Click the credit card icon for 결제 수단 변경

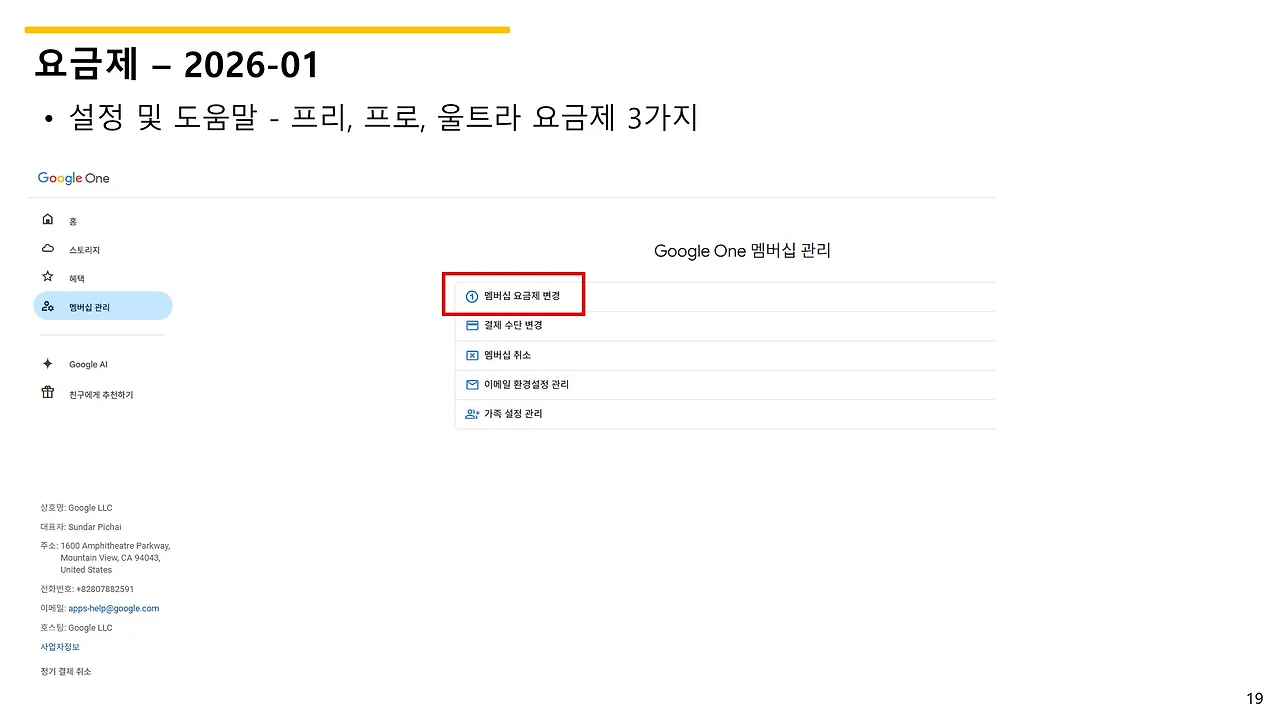point(471,325)
